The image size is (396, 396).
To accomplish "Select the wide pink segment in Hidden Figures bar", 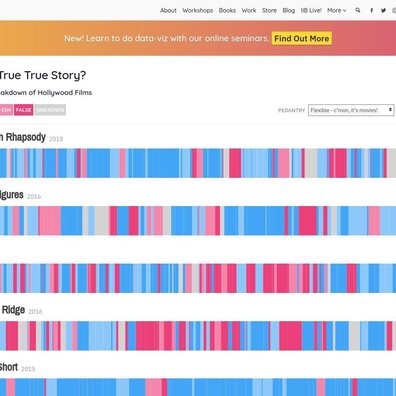I will coord(49,221).
